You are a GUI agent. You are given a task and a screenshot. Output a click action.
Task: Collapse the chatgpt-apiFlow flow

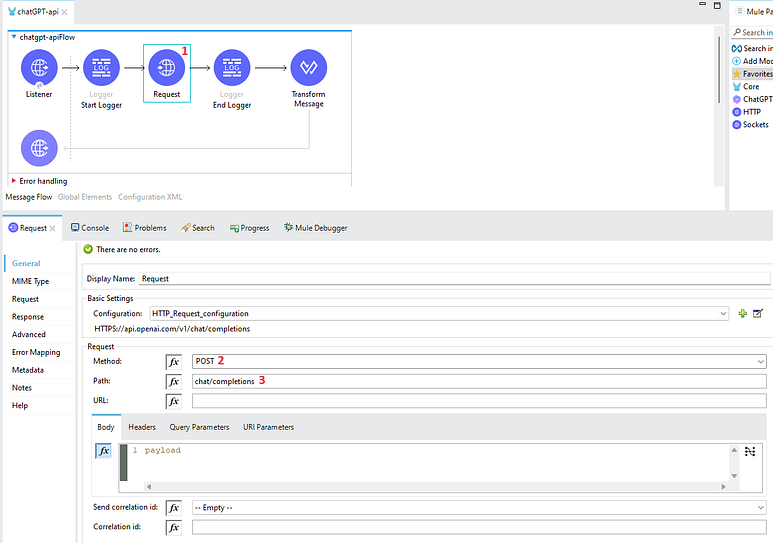click(x=13, y=37)
